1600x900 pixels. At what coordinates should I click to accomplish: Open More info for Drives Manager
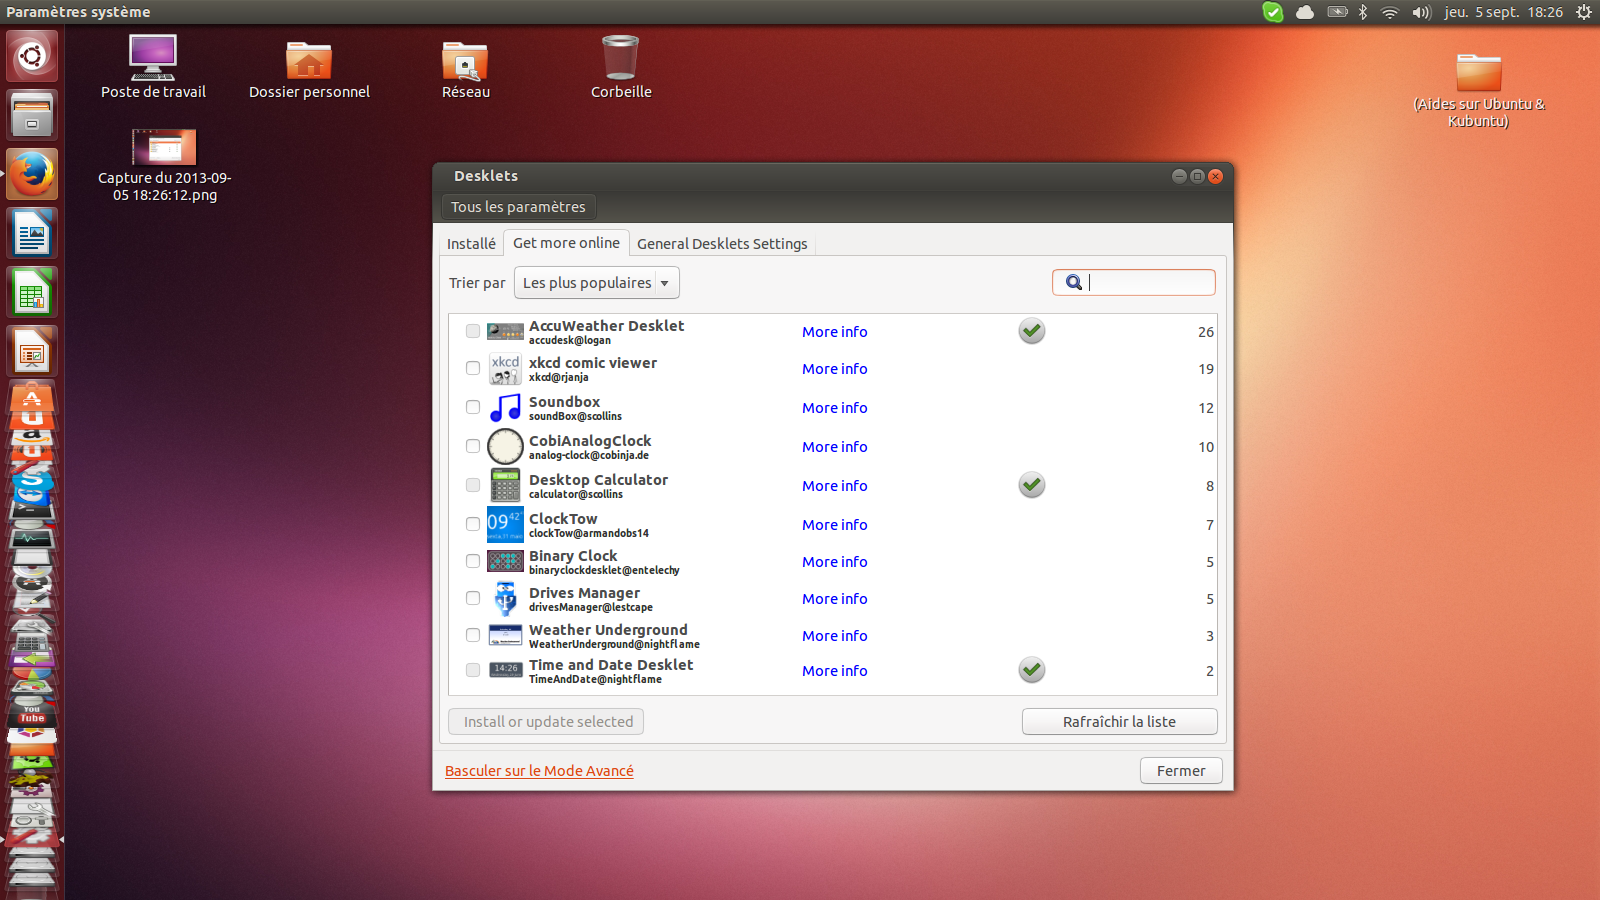[x=834, y=599]
